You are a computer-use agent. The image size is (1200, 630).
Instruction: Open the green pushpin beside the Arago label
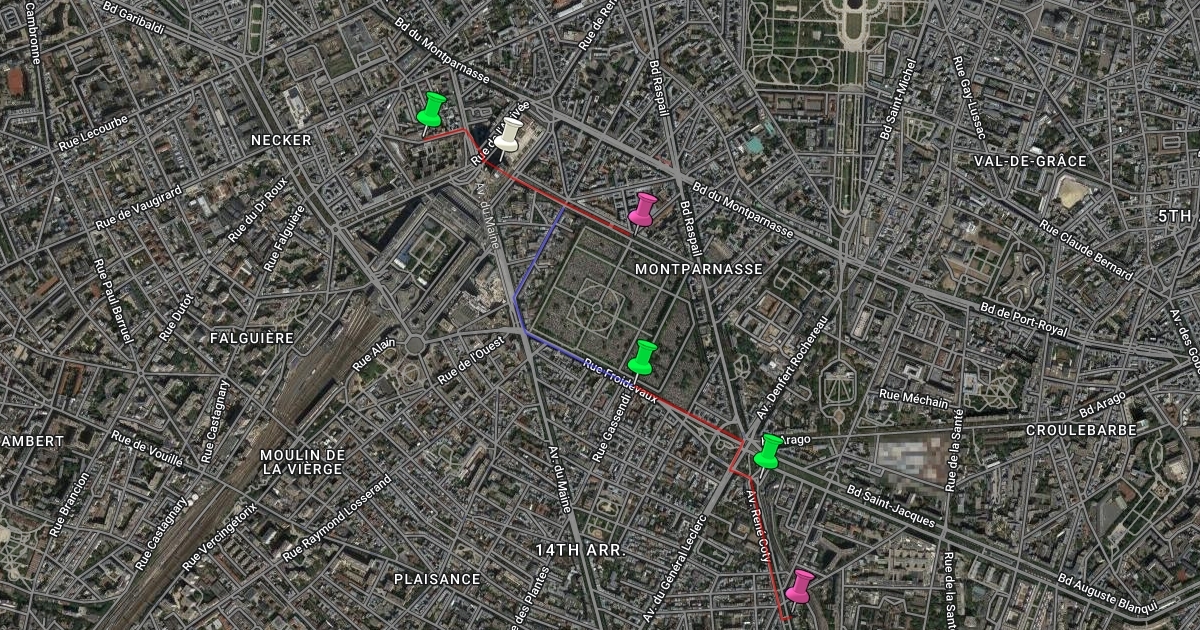768,451
